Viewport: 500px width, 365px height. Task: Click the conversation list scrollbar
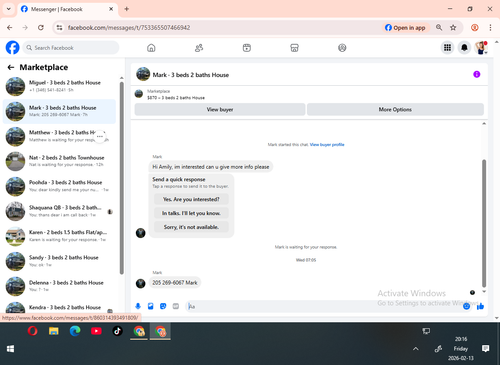click(x=122, y=178)
